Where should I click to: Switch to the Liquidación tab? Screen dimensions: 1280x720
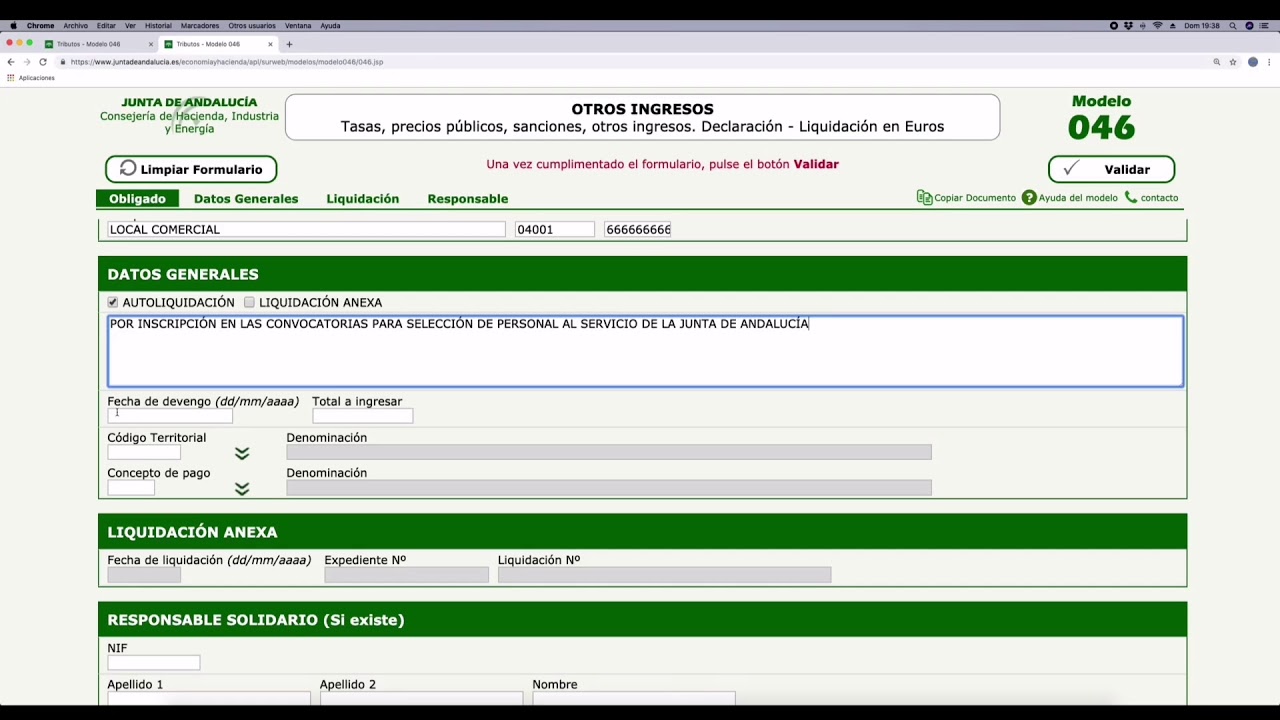(x=362, y=198)
